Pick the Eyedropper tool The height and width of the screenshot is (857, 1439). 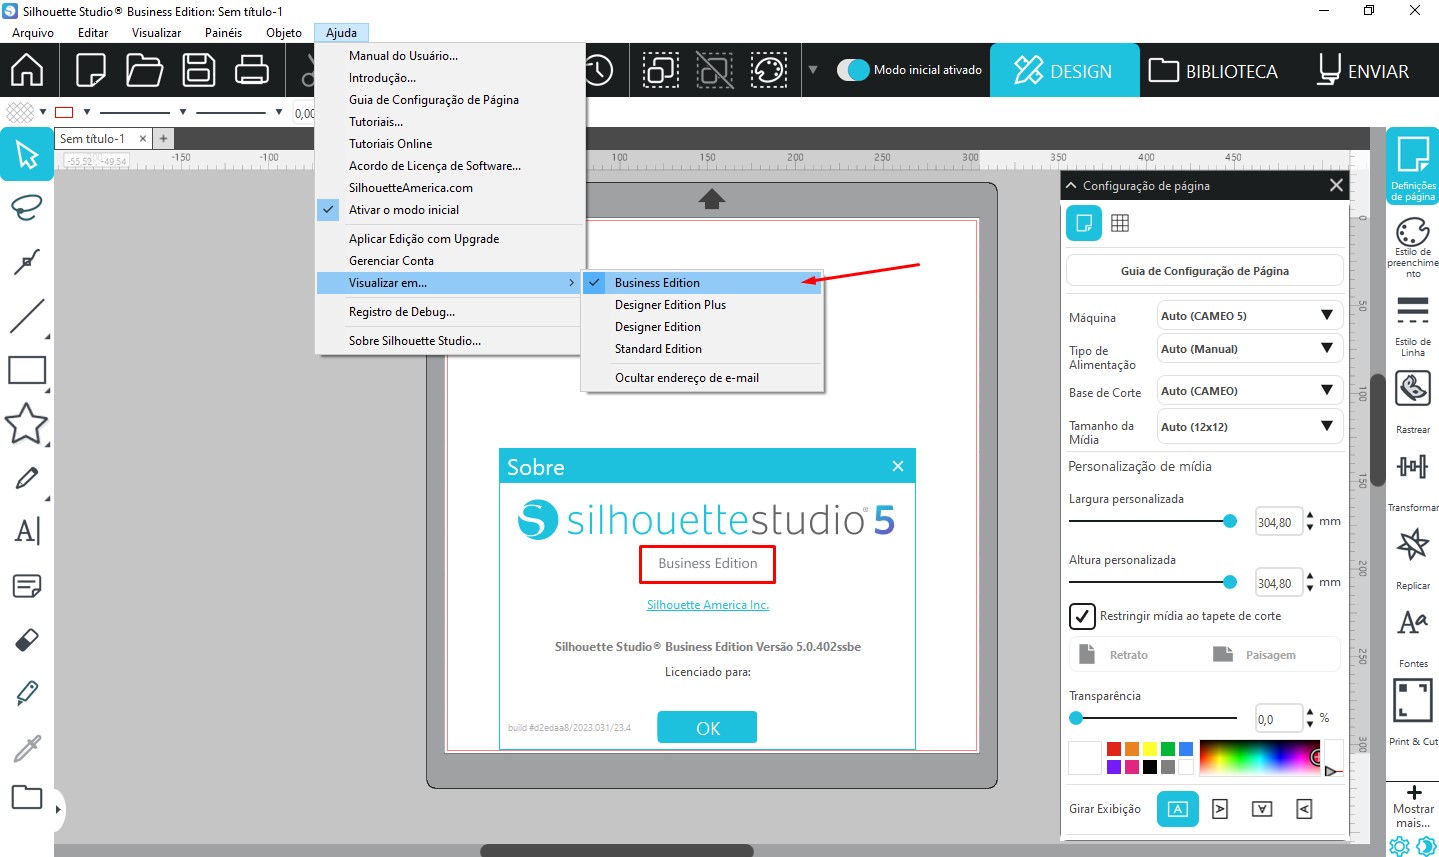tap(26, 747)
